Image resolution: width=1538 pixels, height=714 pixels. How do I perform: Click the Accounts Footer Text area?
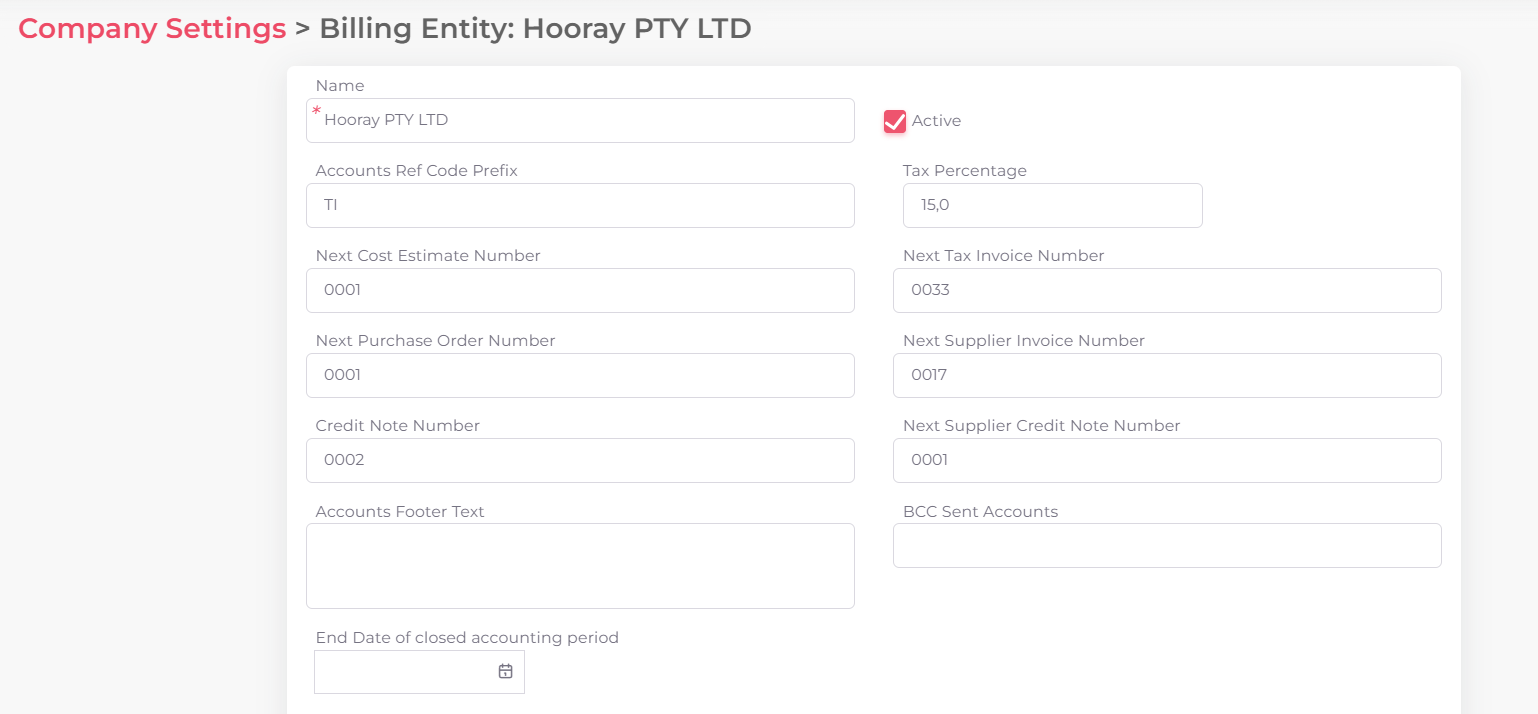point(580,565)
